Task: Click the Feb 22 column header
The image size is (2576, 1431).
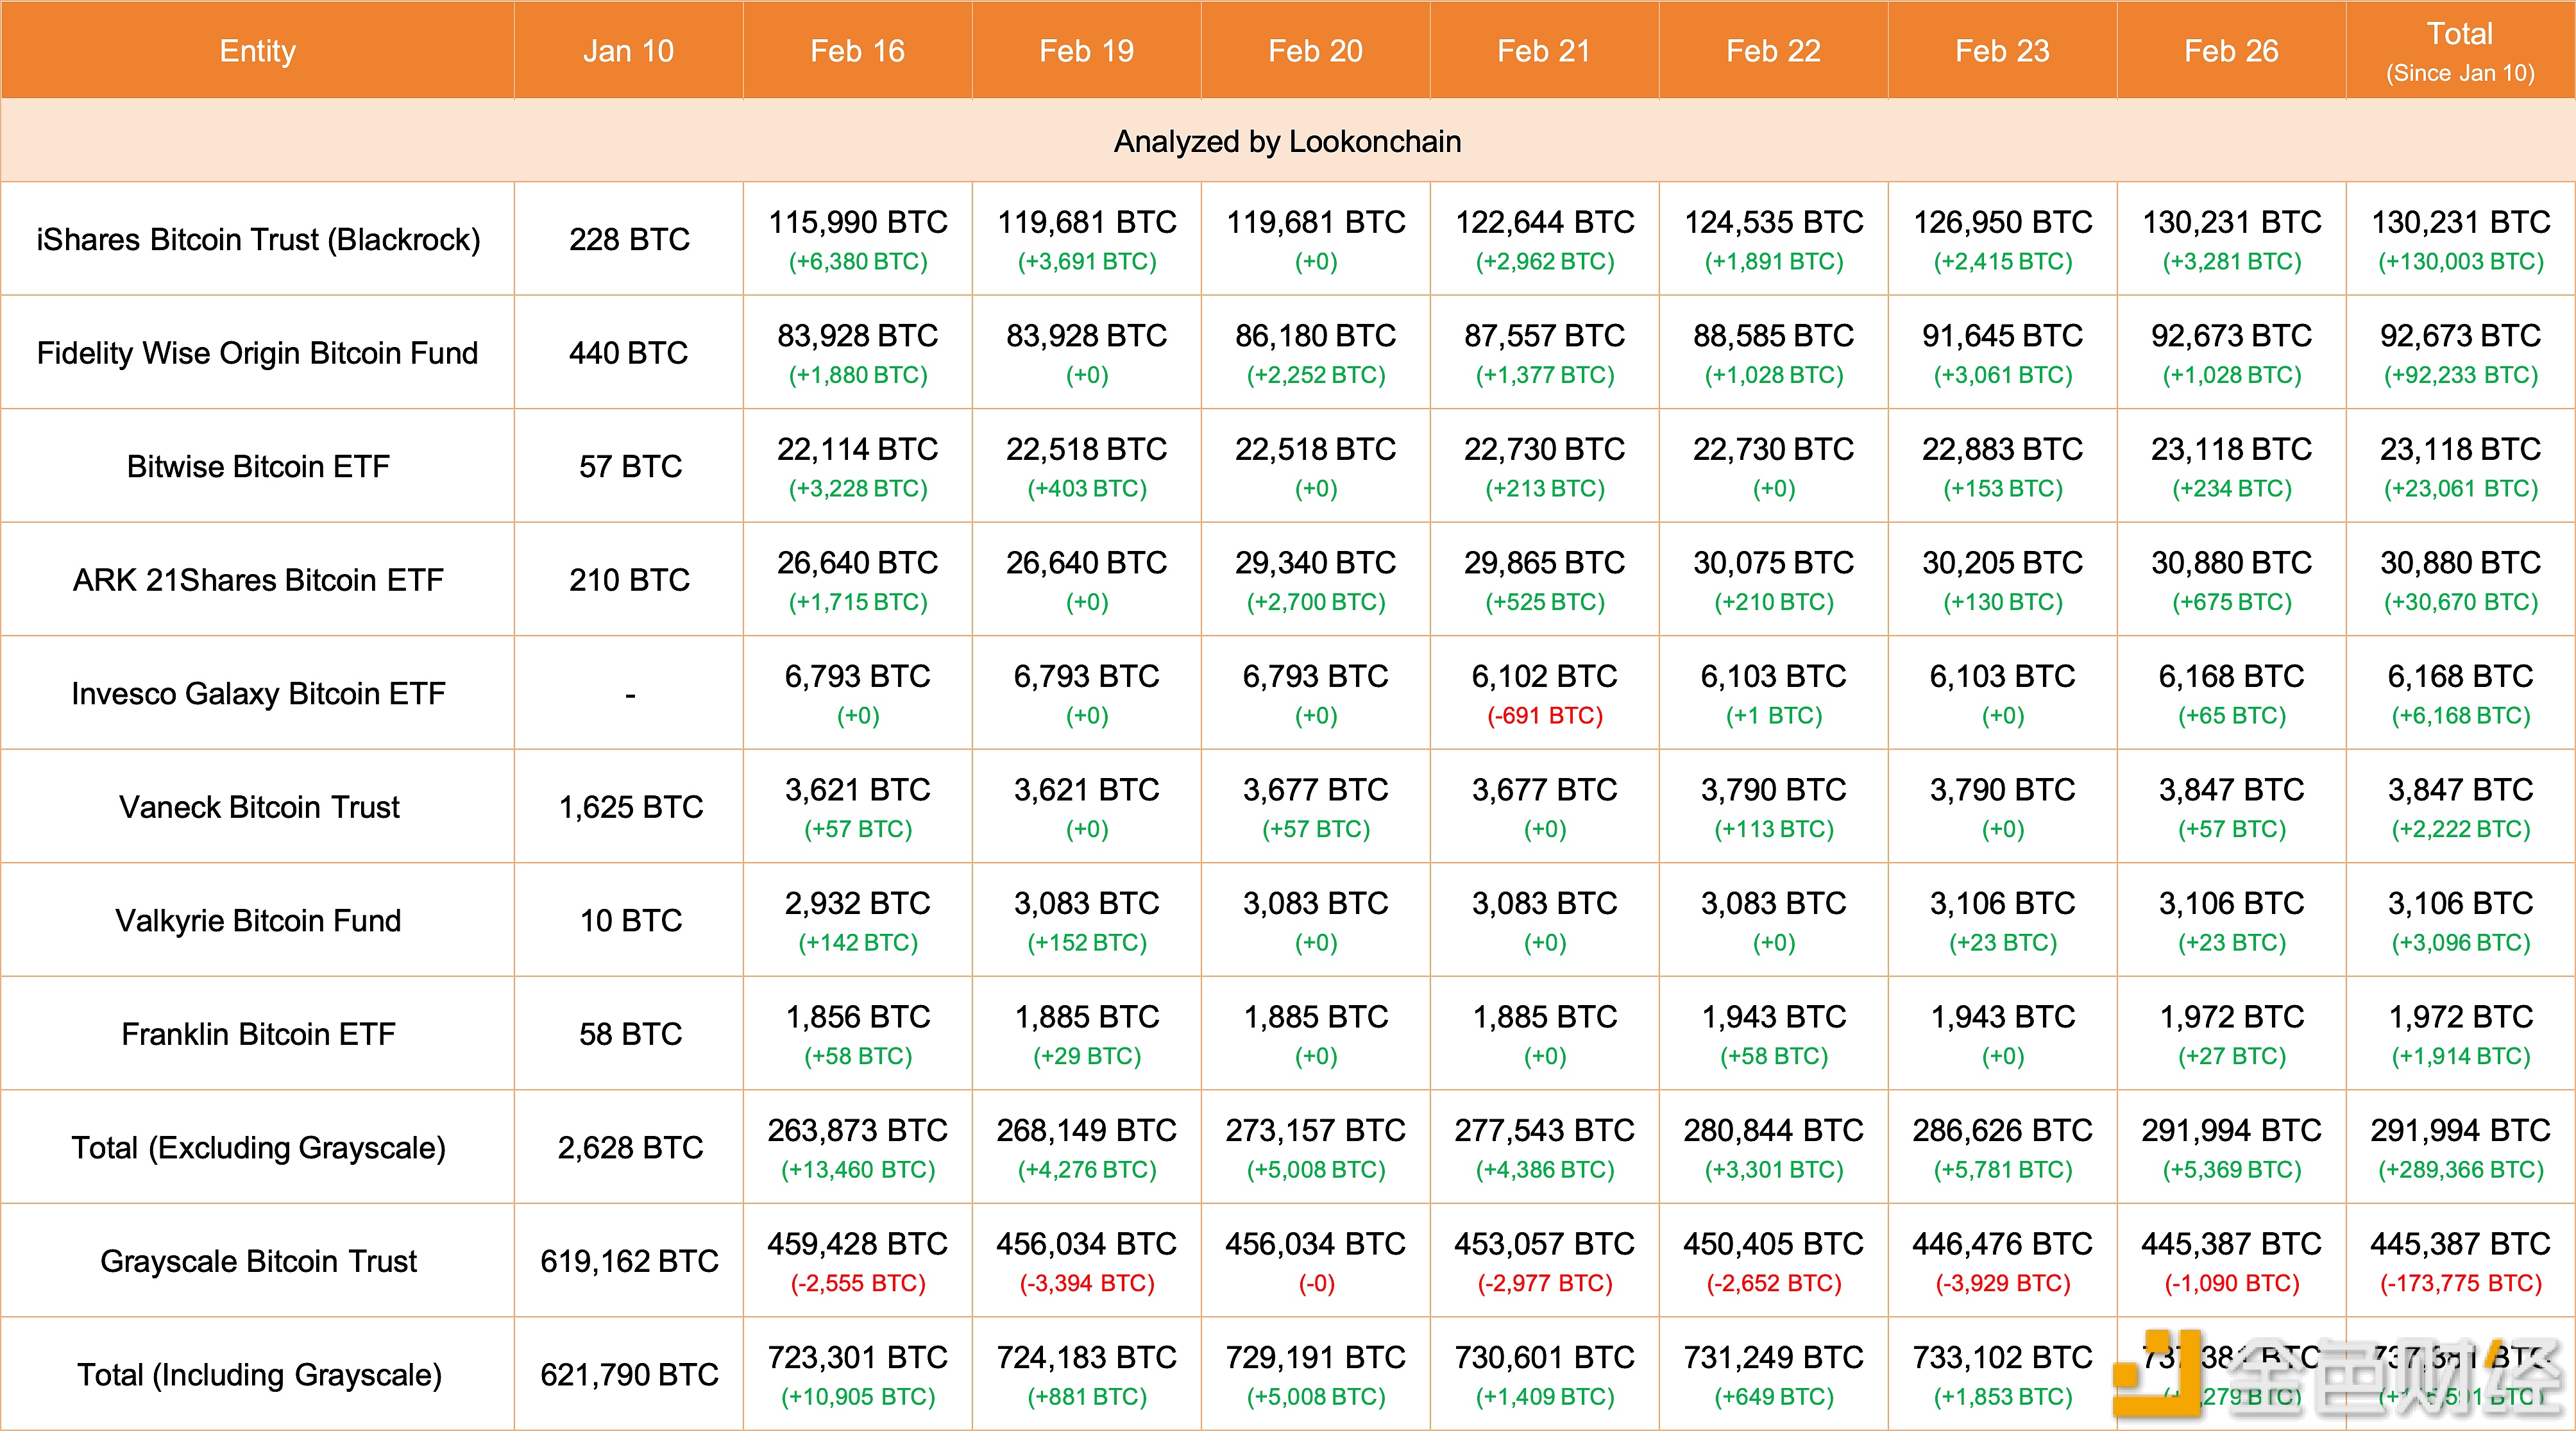Action: coord(1773,51)
